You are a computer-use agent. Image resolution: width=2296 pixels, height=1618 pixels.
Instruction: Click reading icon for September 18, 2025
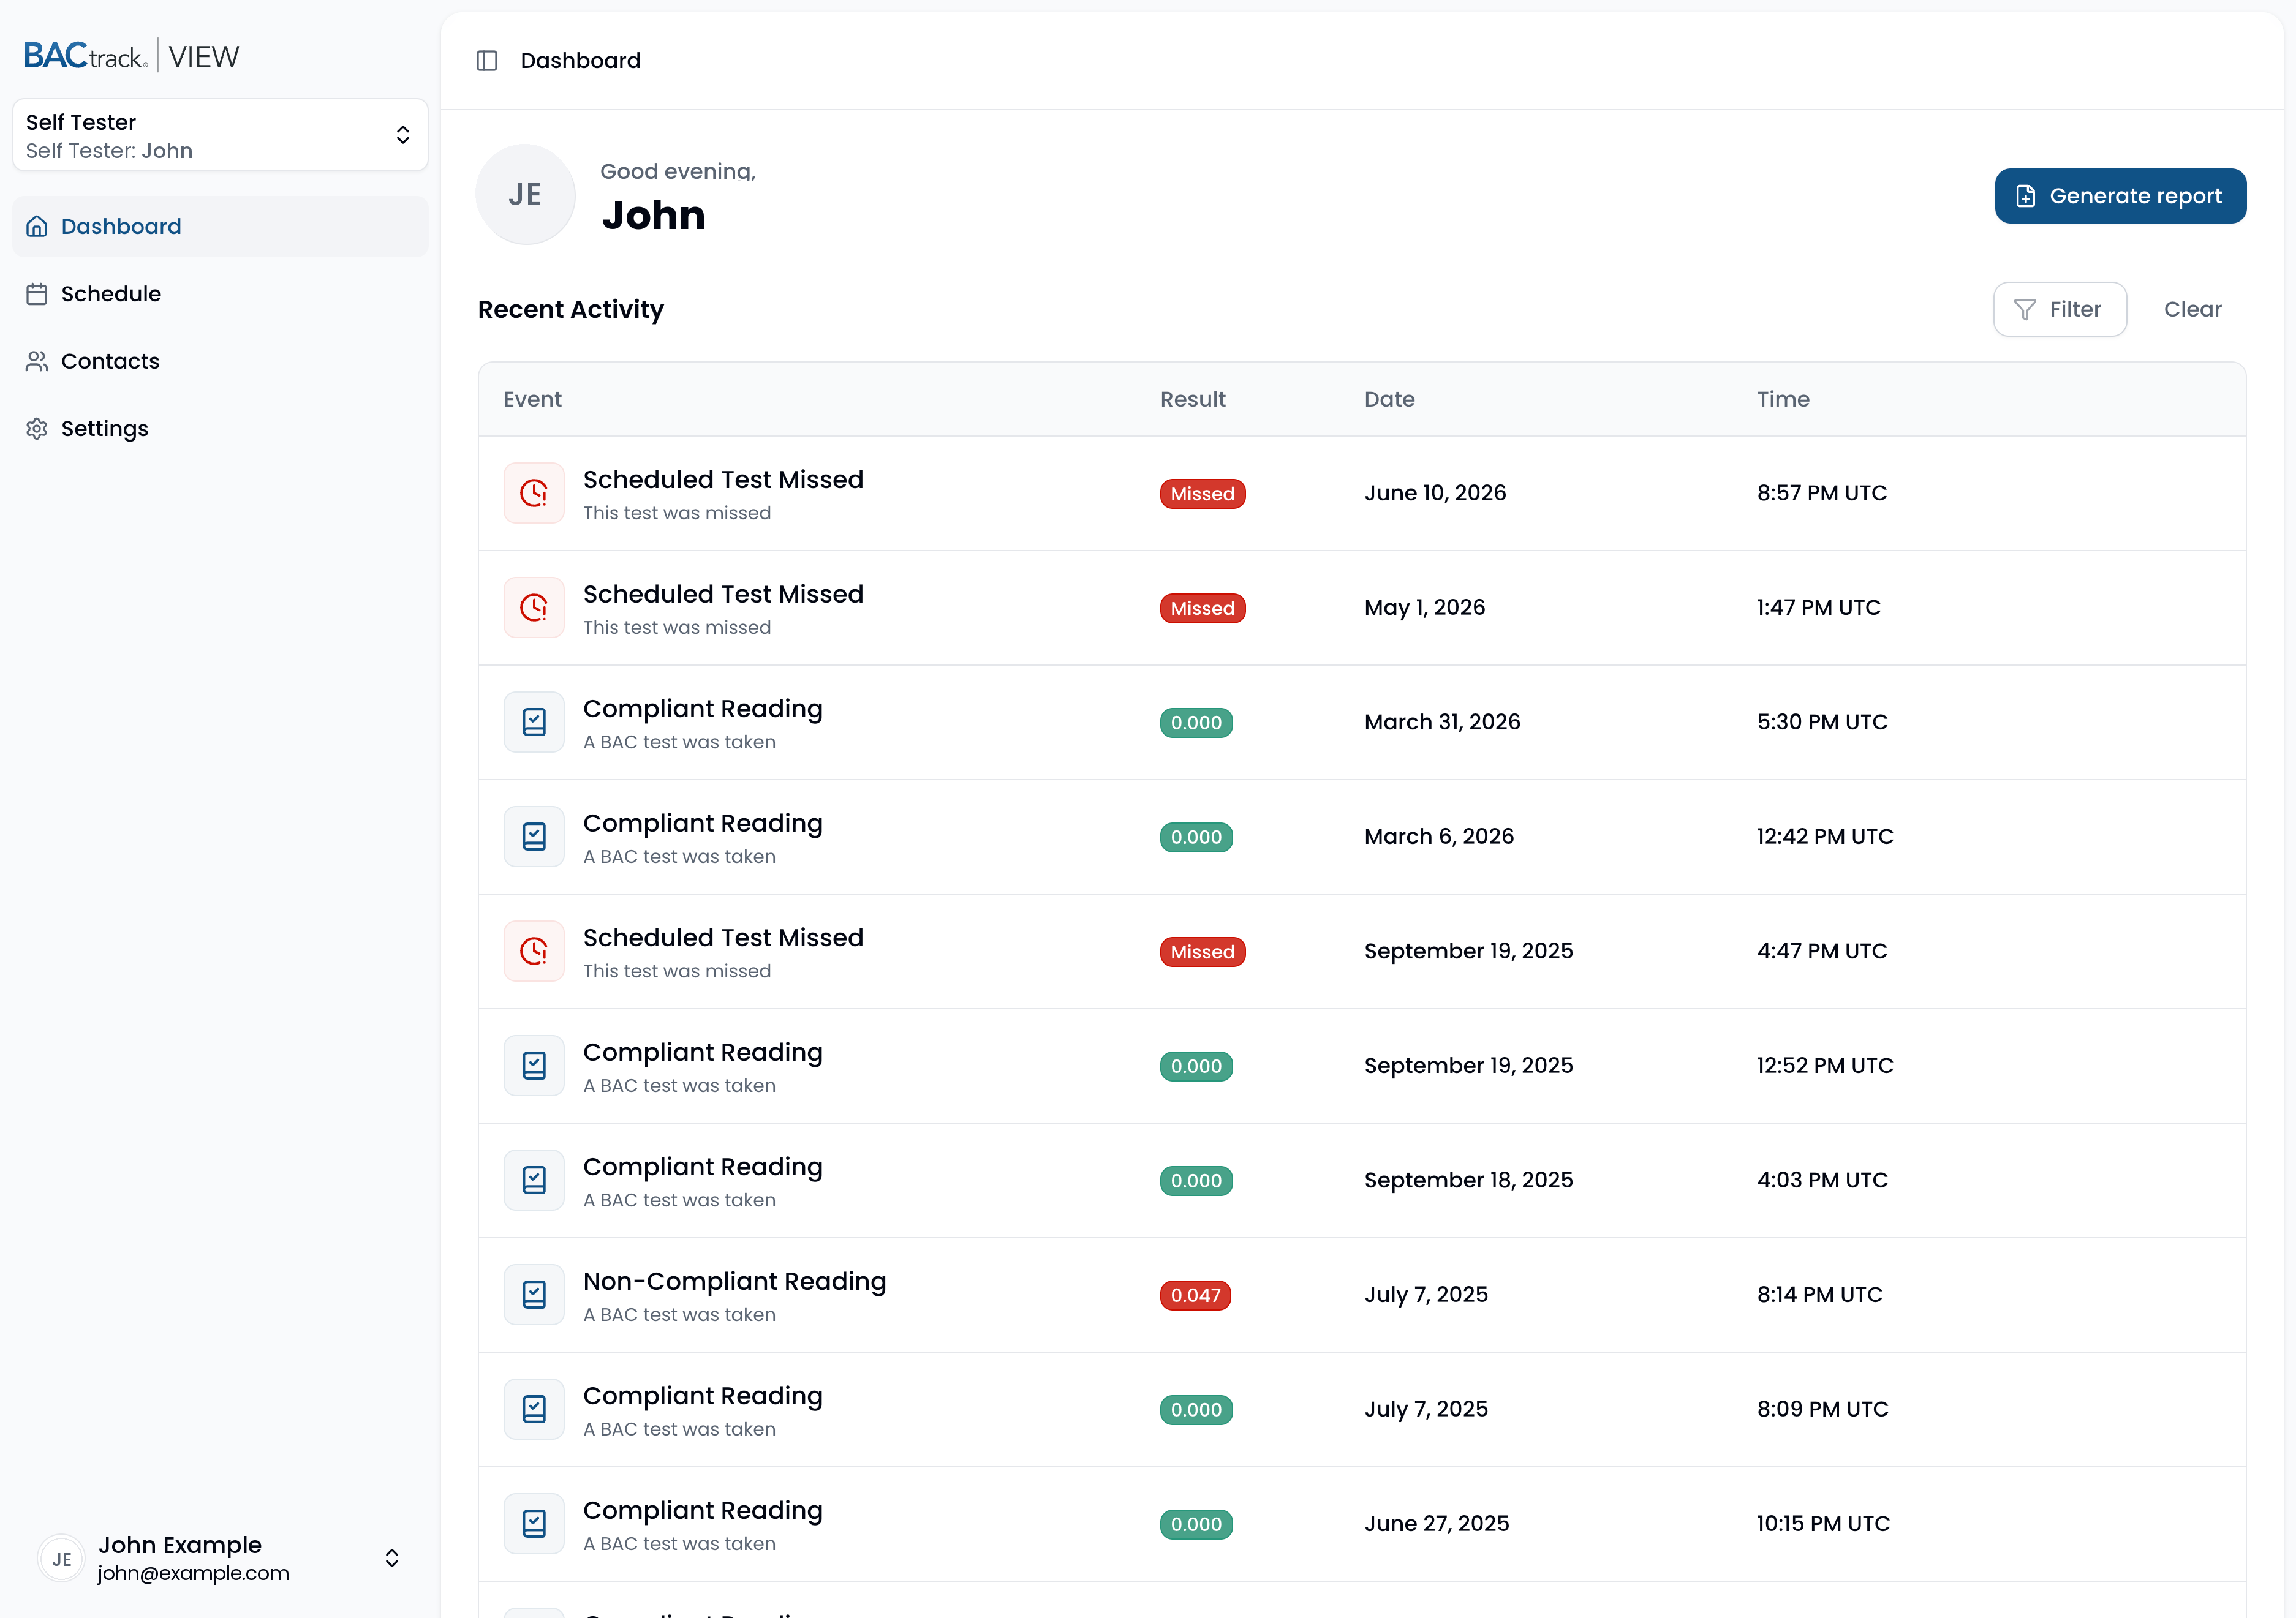point(534,1180)
